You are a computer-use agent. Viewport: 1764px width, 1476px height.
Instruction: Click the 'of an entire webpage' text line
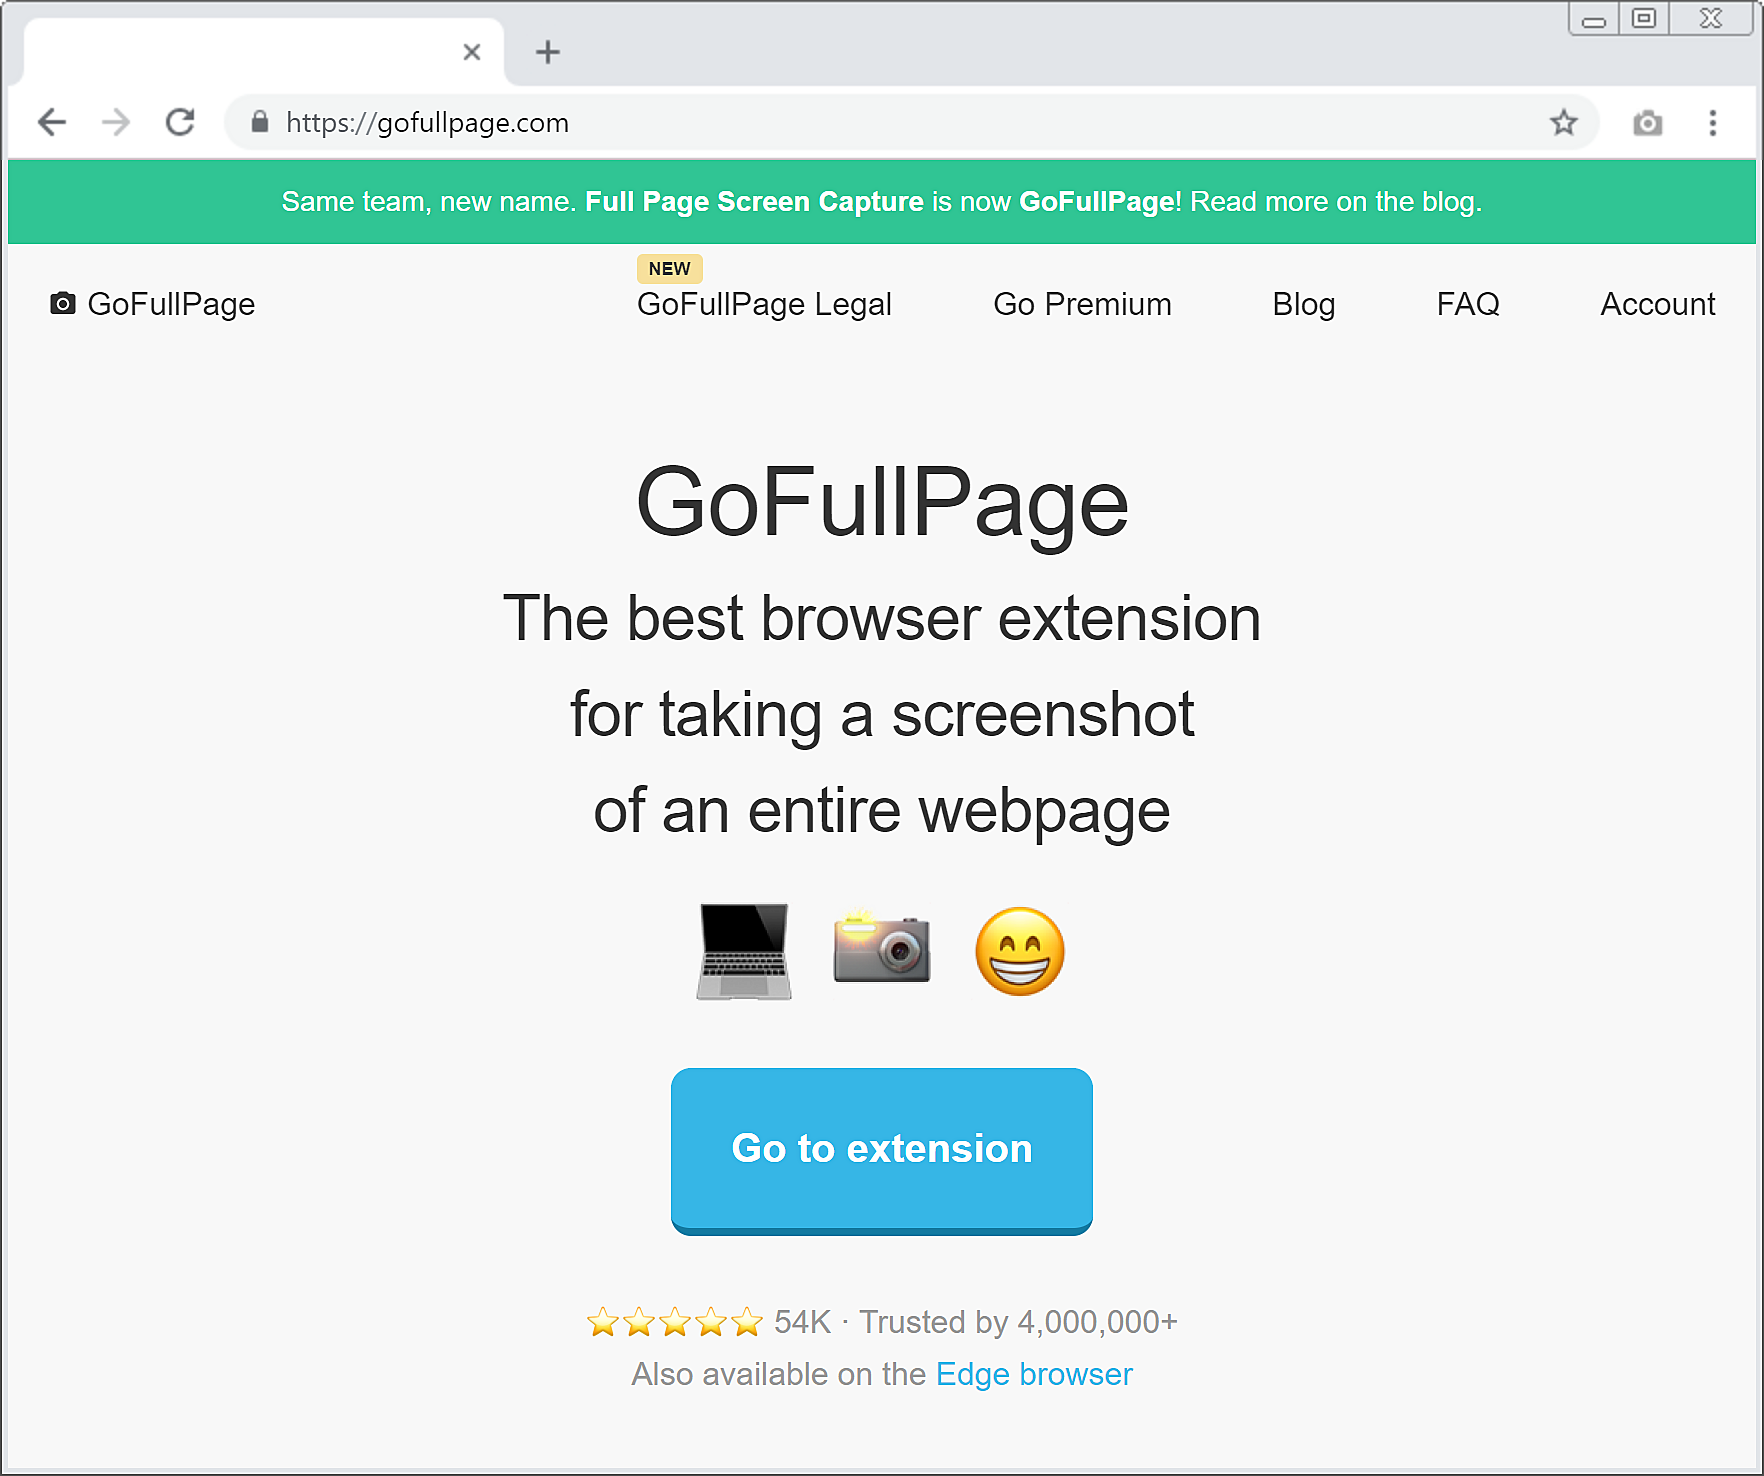882,810
